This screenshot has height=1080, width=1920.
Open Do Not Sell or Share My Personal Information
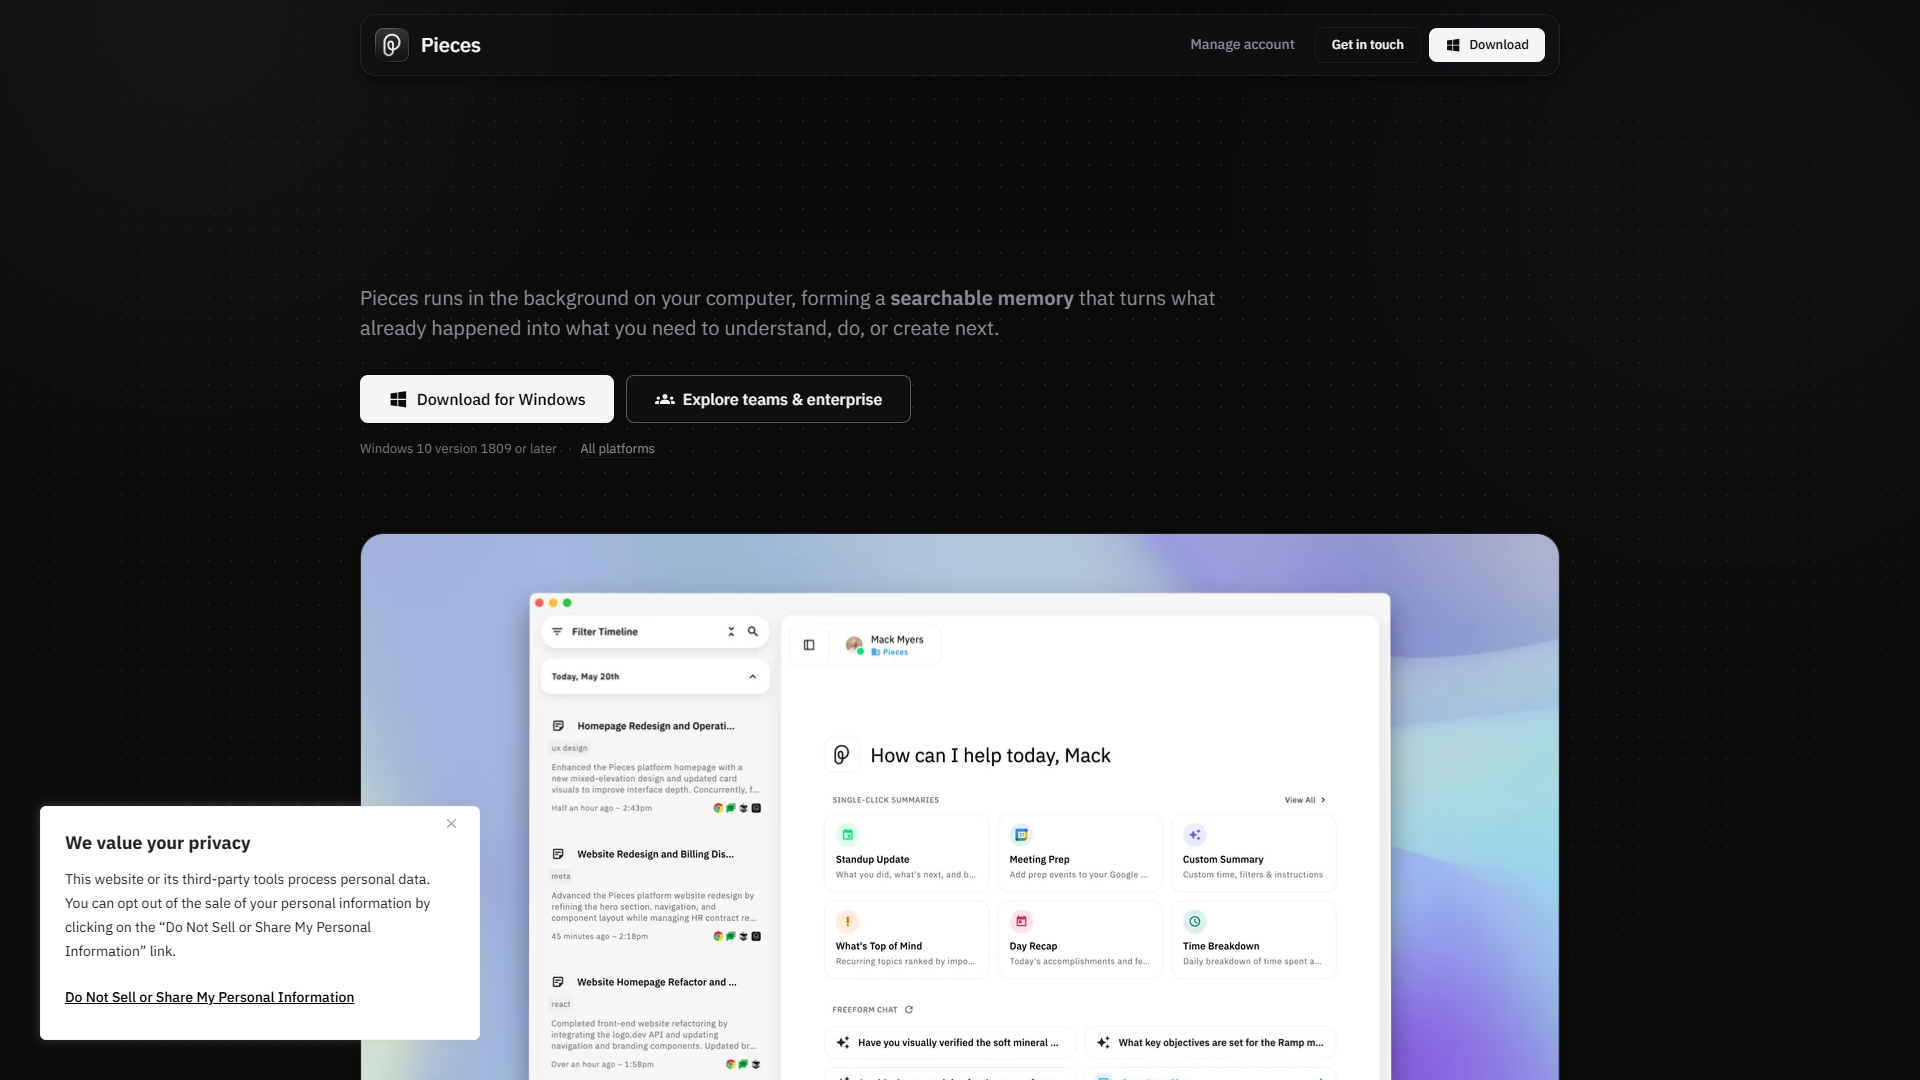point(209,997)
